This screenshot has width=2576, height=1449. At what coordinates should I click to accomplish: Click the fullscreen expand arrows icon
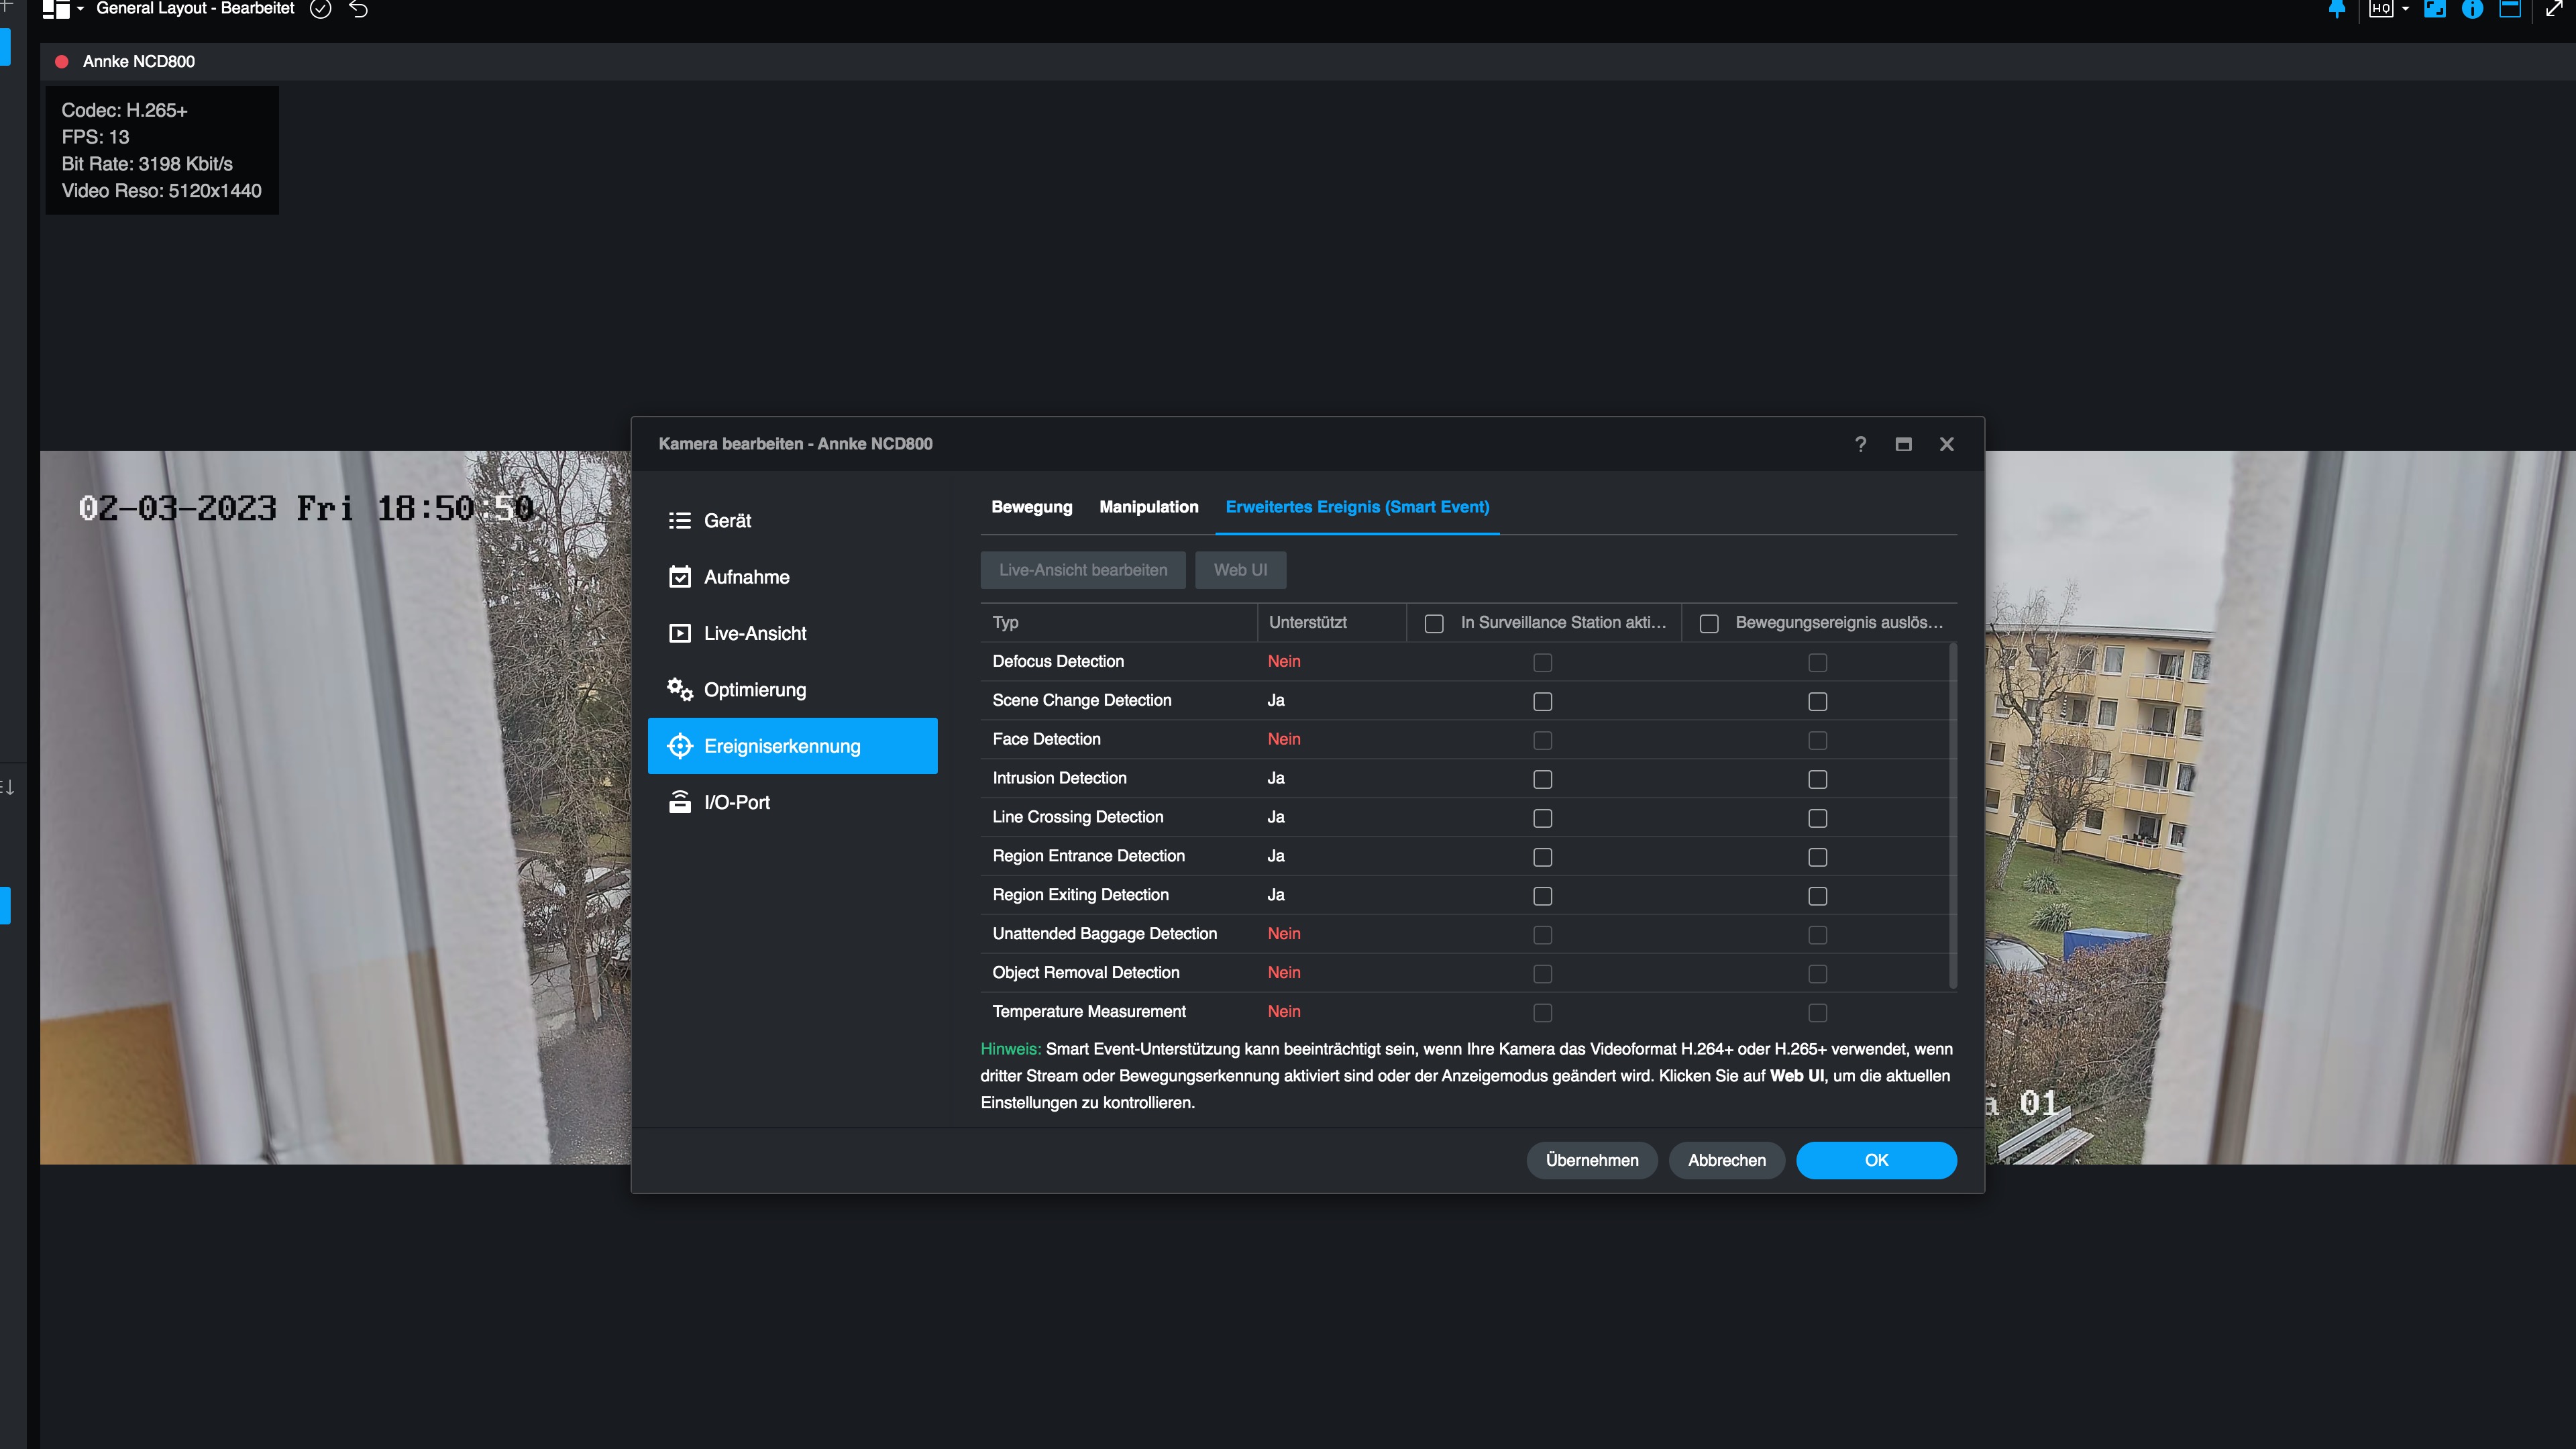pyautogui.click(x=2553, y=9)
